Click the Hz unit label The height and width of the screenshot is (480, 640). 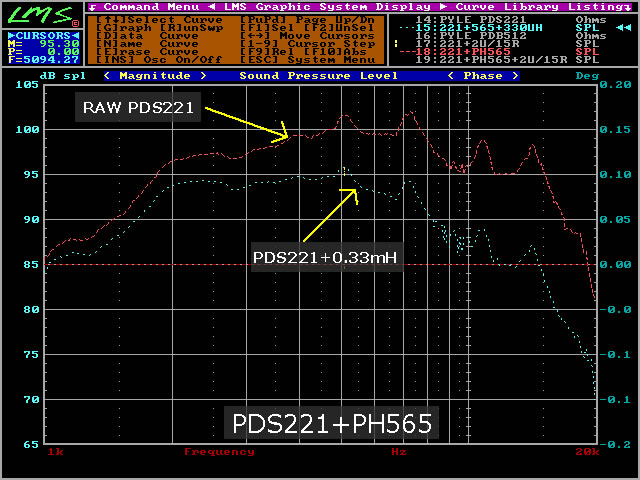pos(399,451)
